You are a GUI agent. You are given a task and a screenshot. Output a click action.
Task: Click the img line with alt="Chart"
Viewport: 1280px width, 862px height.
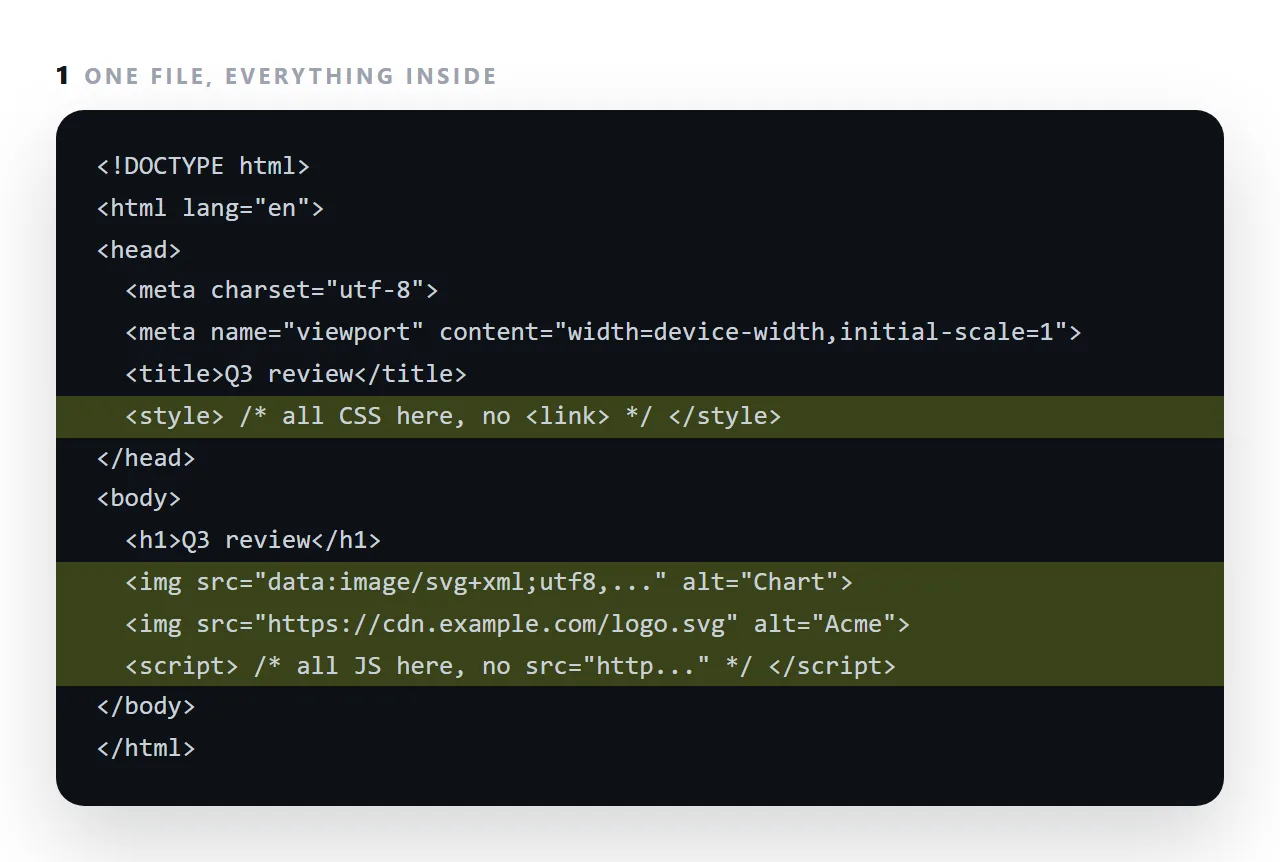click(640, 582)
